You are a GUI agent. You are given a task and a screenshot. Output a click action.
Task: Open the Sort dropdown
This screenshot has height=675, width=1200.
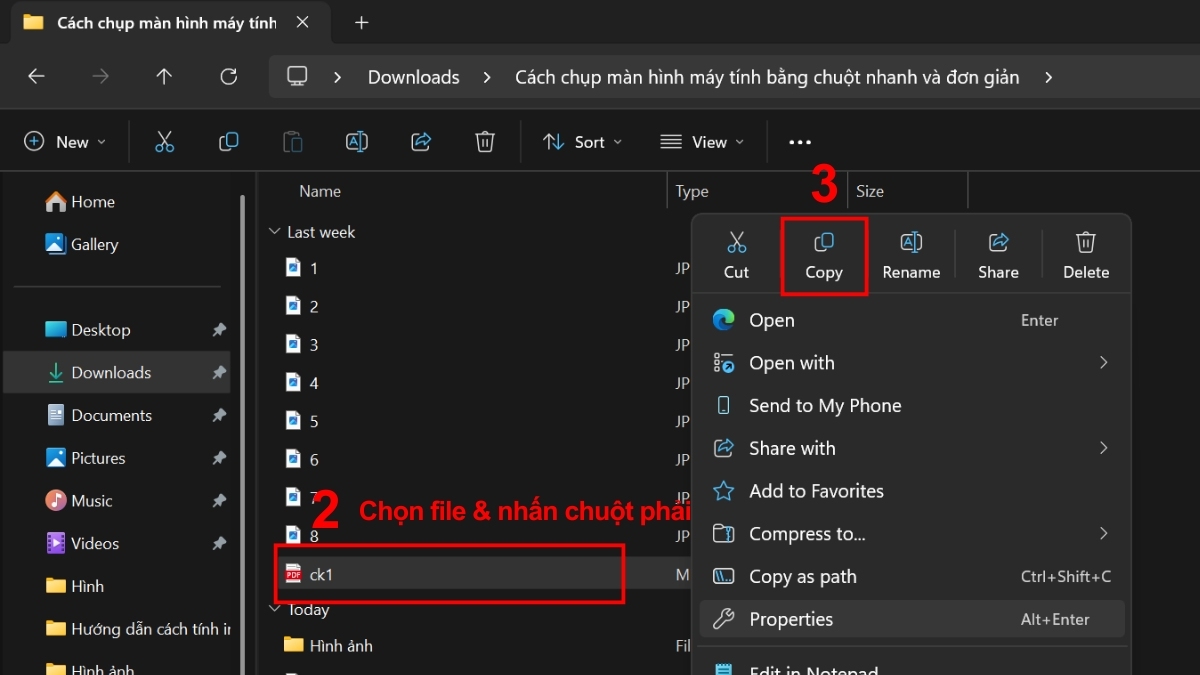click(583, 142)
